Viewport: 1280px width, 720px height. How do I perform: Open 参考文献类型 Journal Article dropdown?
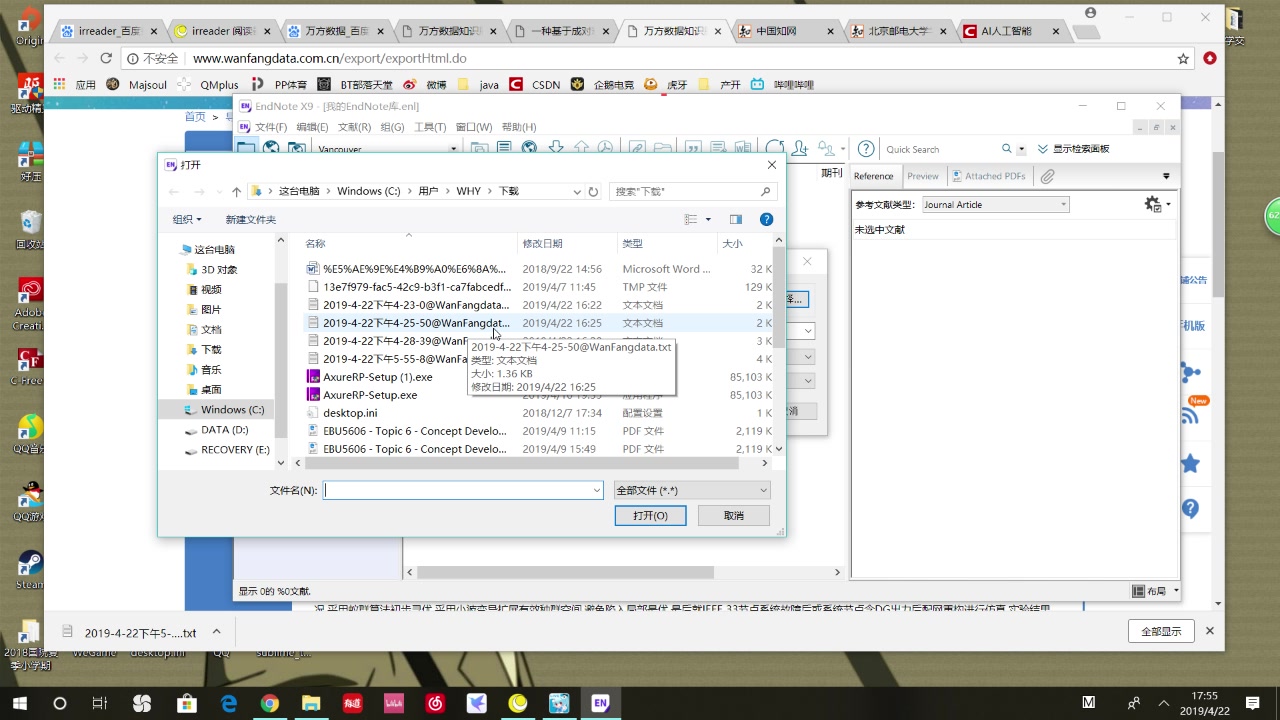coord(994,204)
